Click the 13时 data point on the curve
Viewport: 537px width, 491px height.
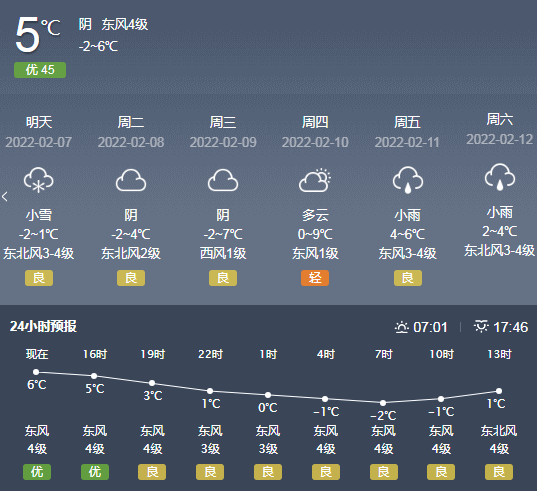(x=499, y=391)
